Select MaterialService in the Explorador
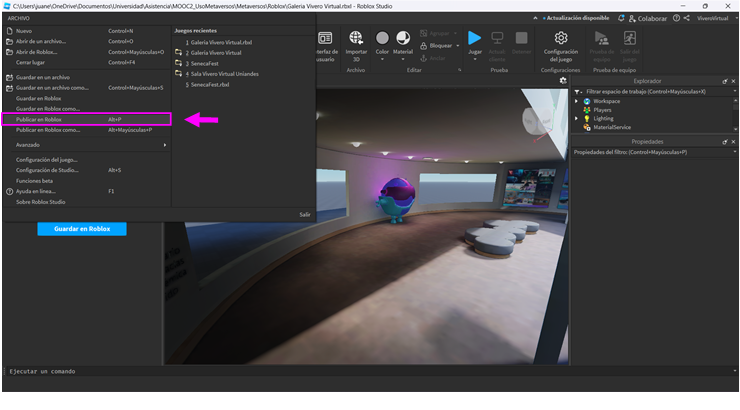Screen dimensions: 740x410 pos(612,127)
